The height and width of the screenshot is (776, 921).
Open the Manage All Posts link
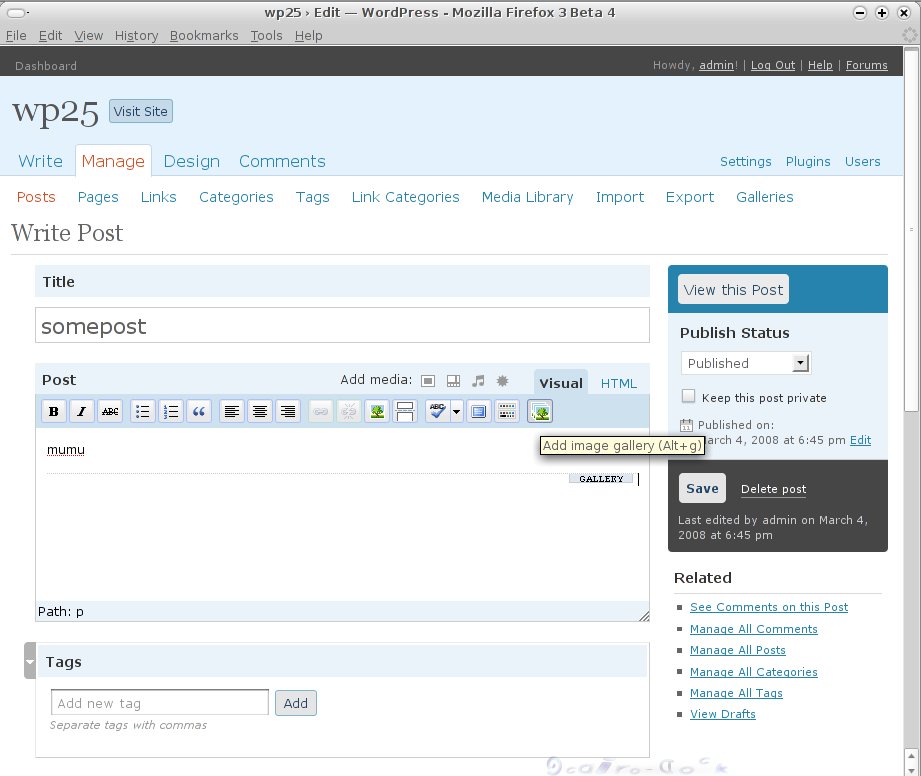tap(737, 650)
